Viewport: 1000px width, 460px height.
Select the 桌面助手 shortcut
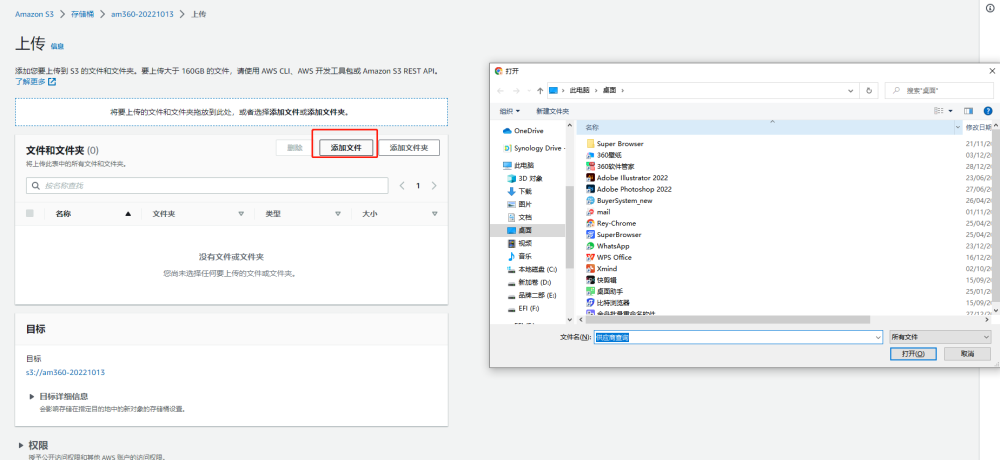point(605,292)
